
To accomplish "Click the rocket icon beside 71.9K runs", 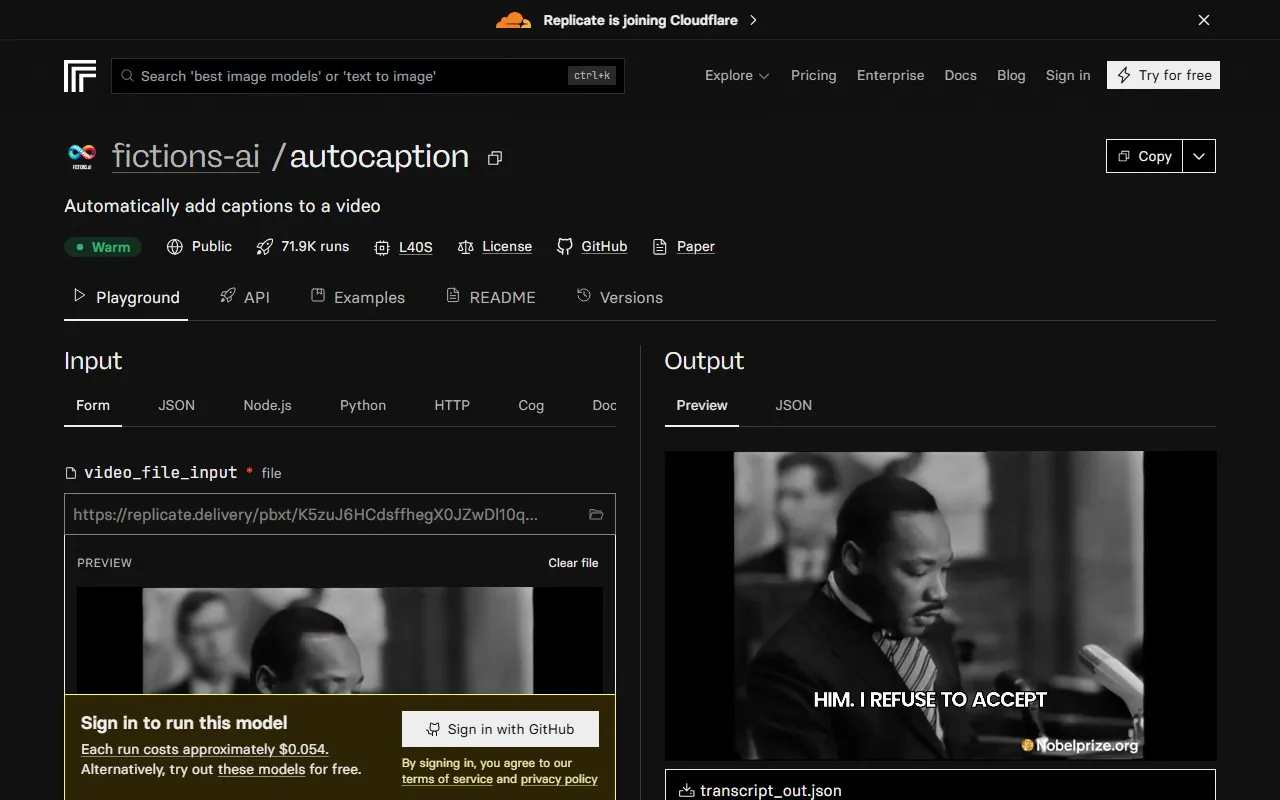I will point(264,246).
